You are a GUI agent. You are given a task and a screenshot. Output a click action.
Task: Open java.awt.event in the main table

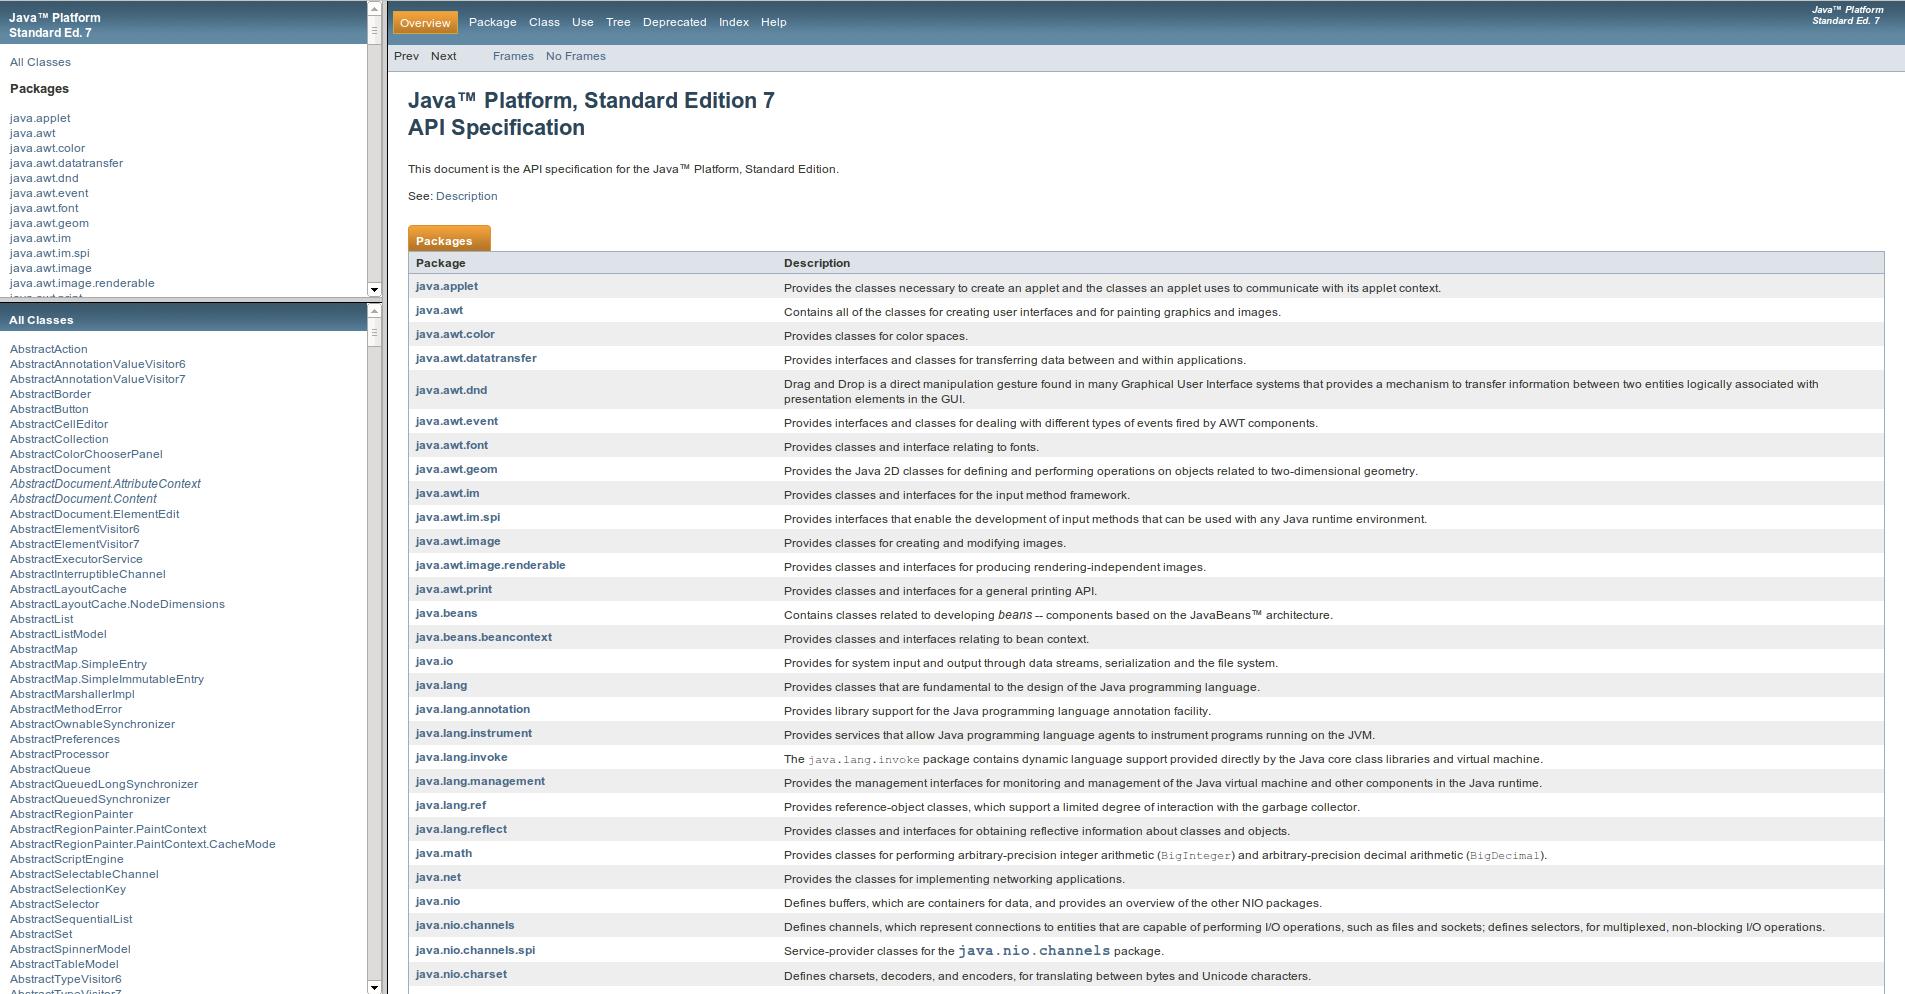pos(457,421)
